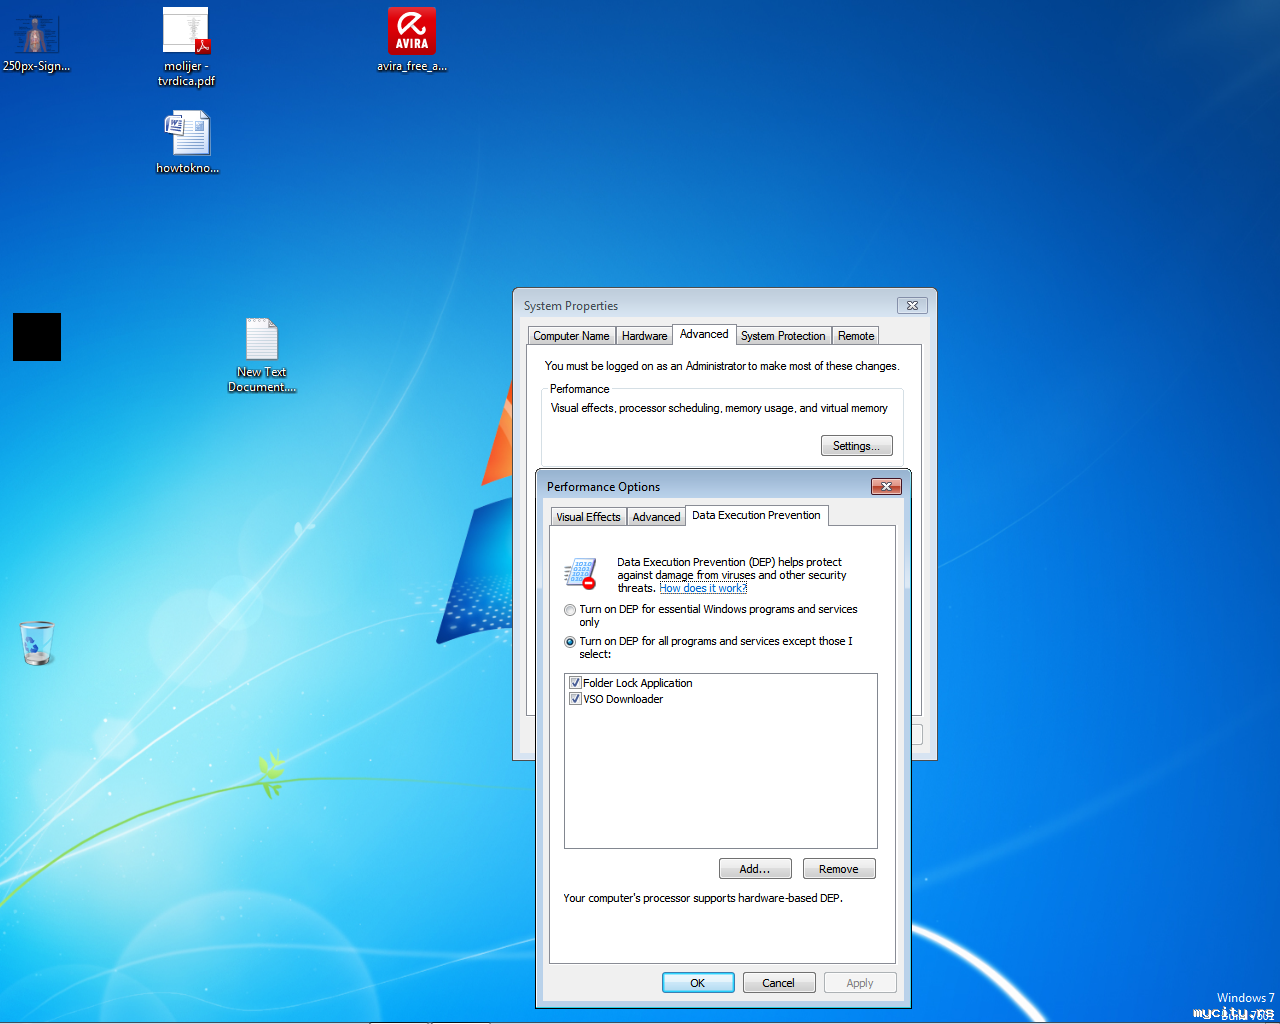Image resolution: width=1280 pixels, height=1024 pixels.
Task: Close the Performance Options dialog
Action: coord(886,486)
